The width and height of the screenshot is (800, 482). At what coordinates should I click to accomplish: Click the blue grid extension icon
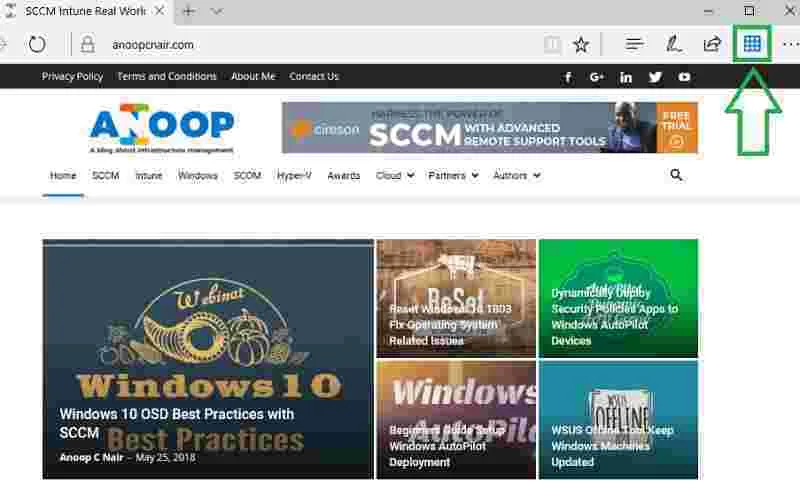point(752,44)
